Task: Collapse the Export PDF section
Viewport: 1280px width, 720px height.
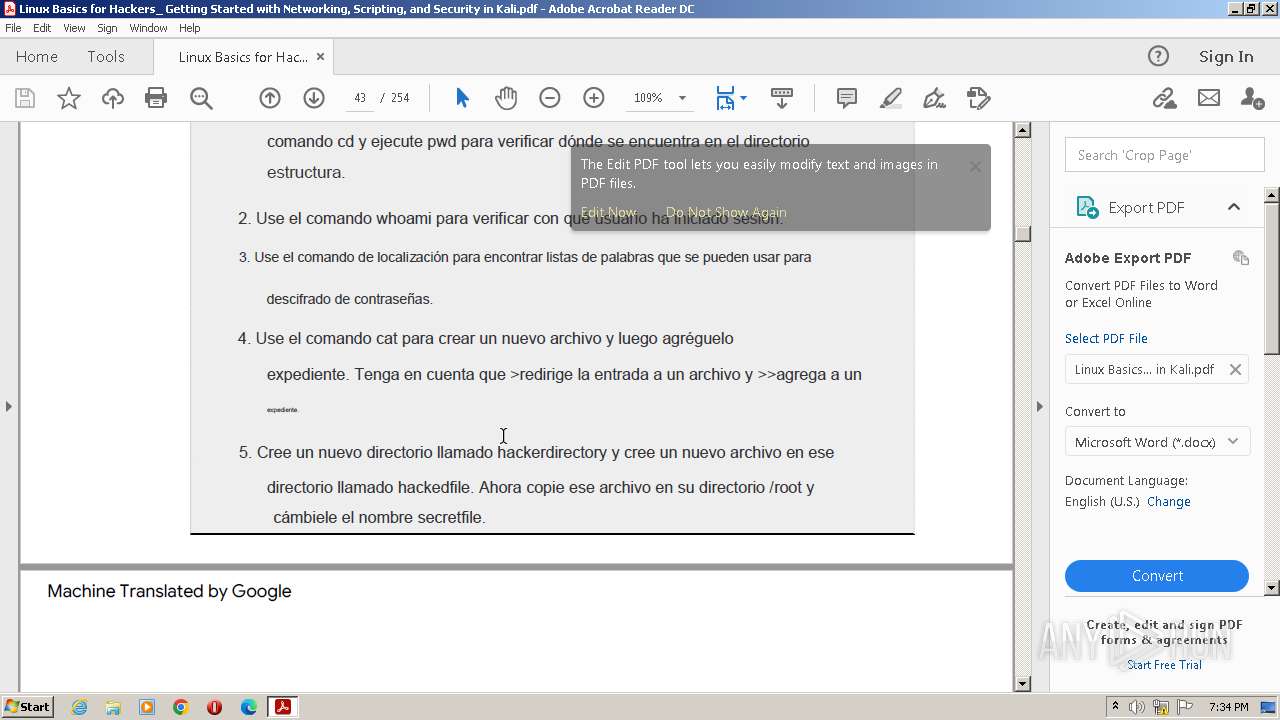Action: pos(1233,207)
